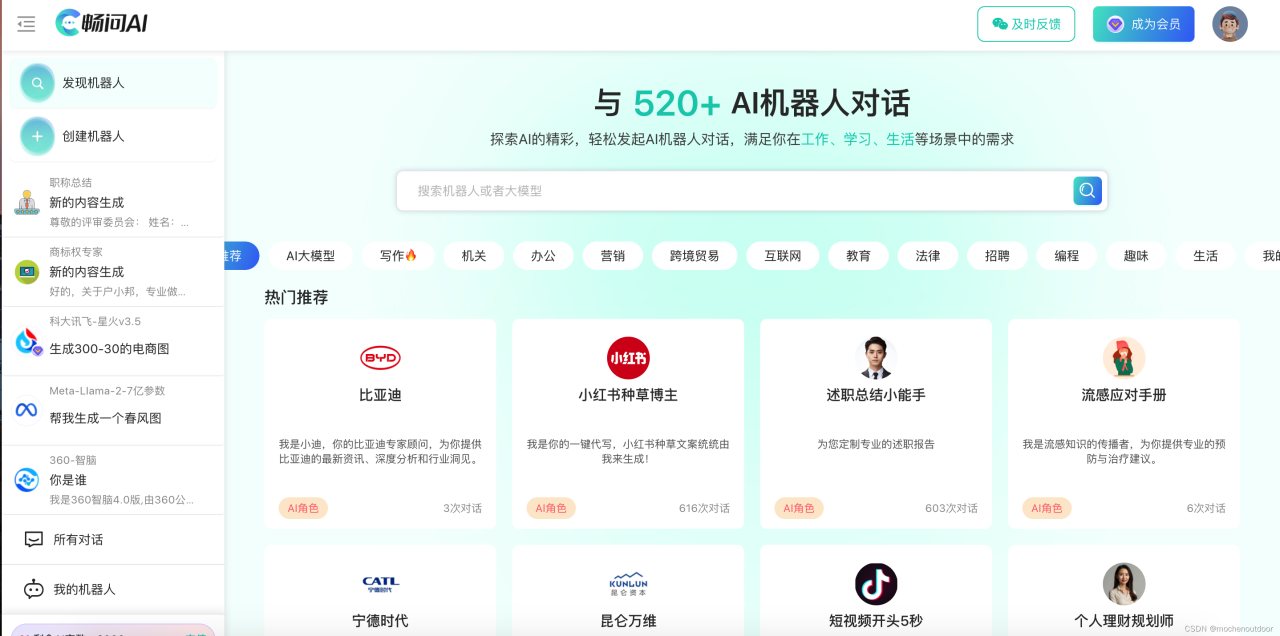The image size is (1280, 636).
Task: Click the KUNLUN 昆仑资本 logo
Action: tap(628, 584)
